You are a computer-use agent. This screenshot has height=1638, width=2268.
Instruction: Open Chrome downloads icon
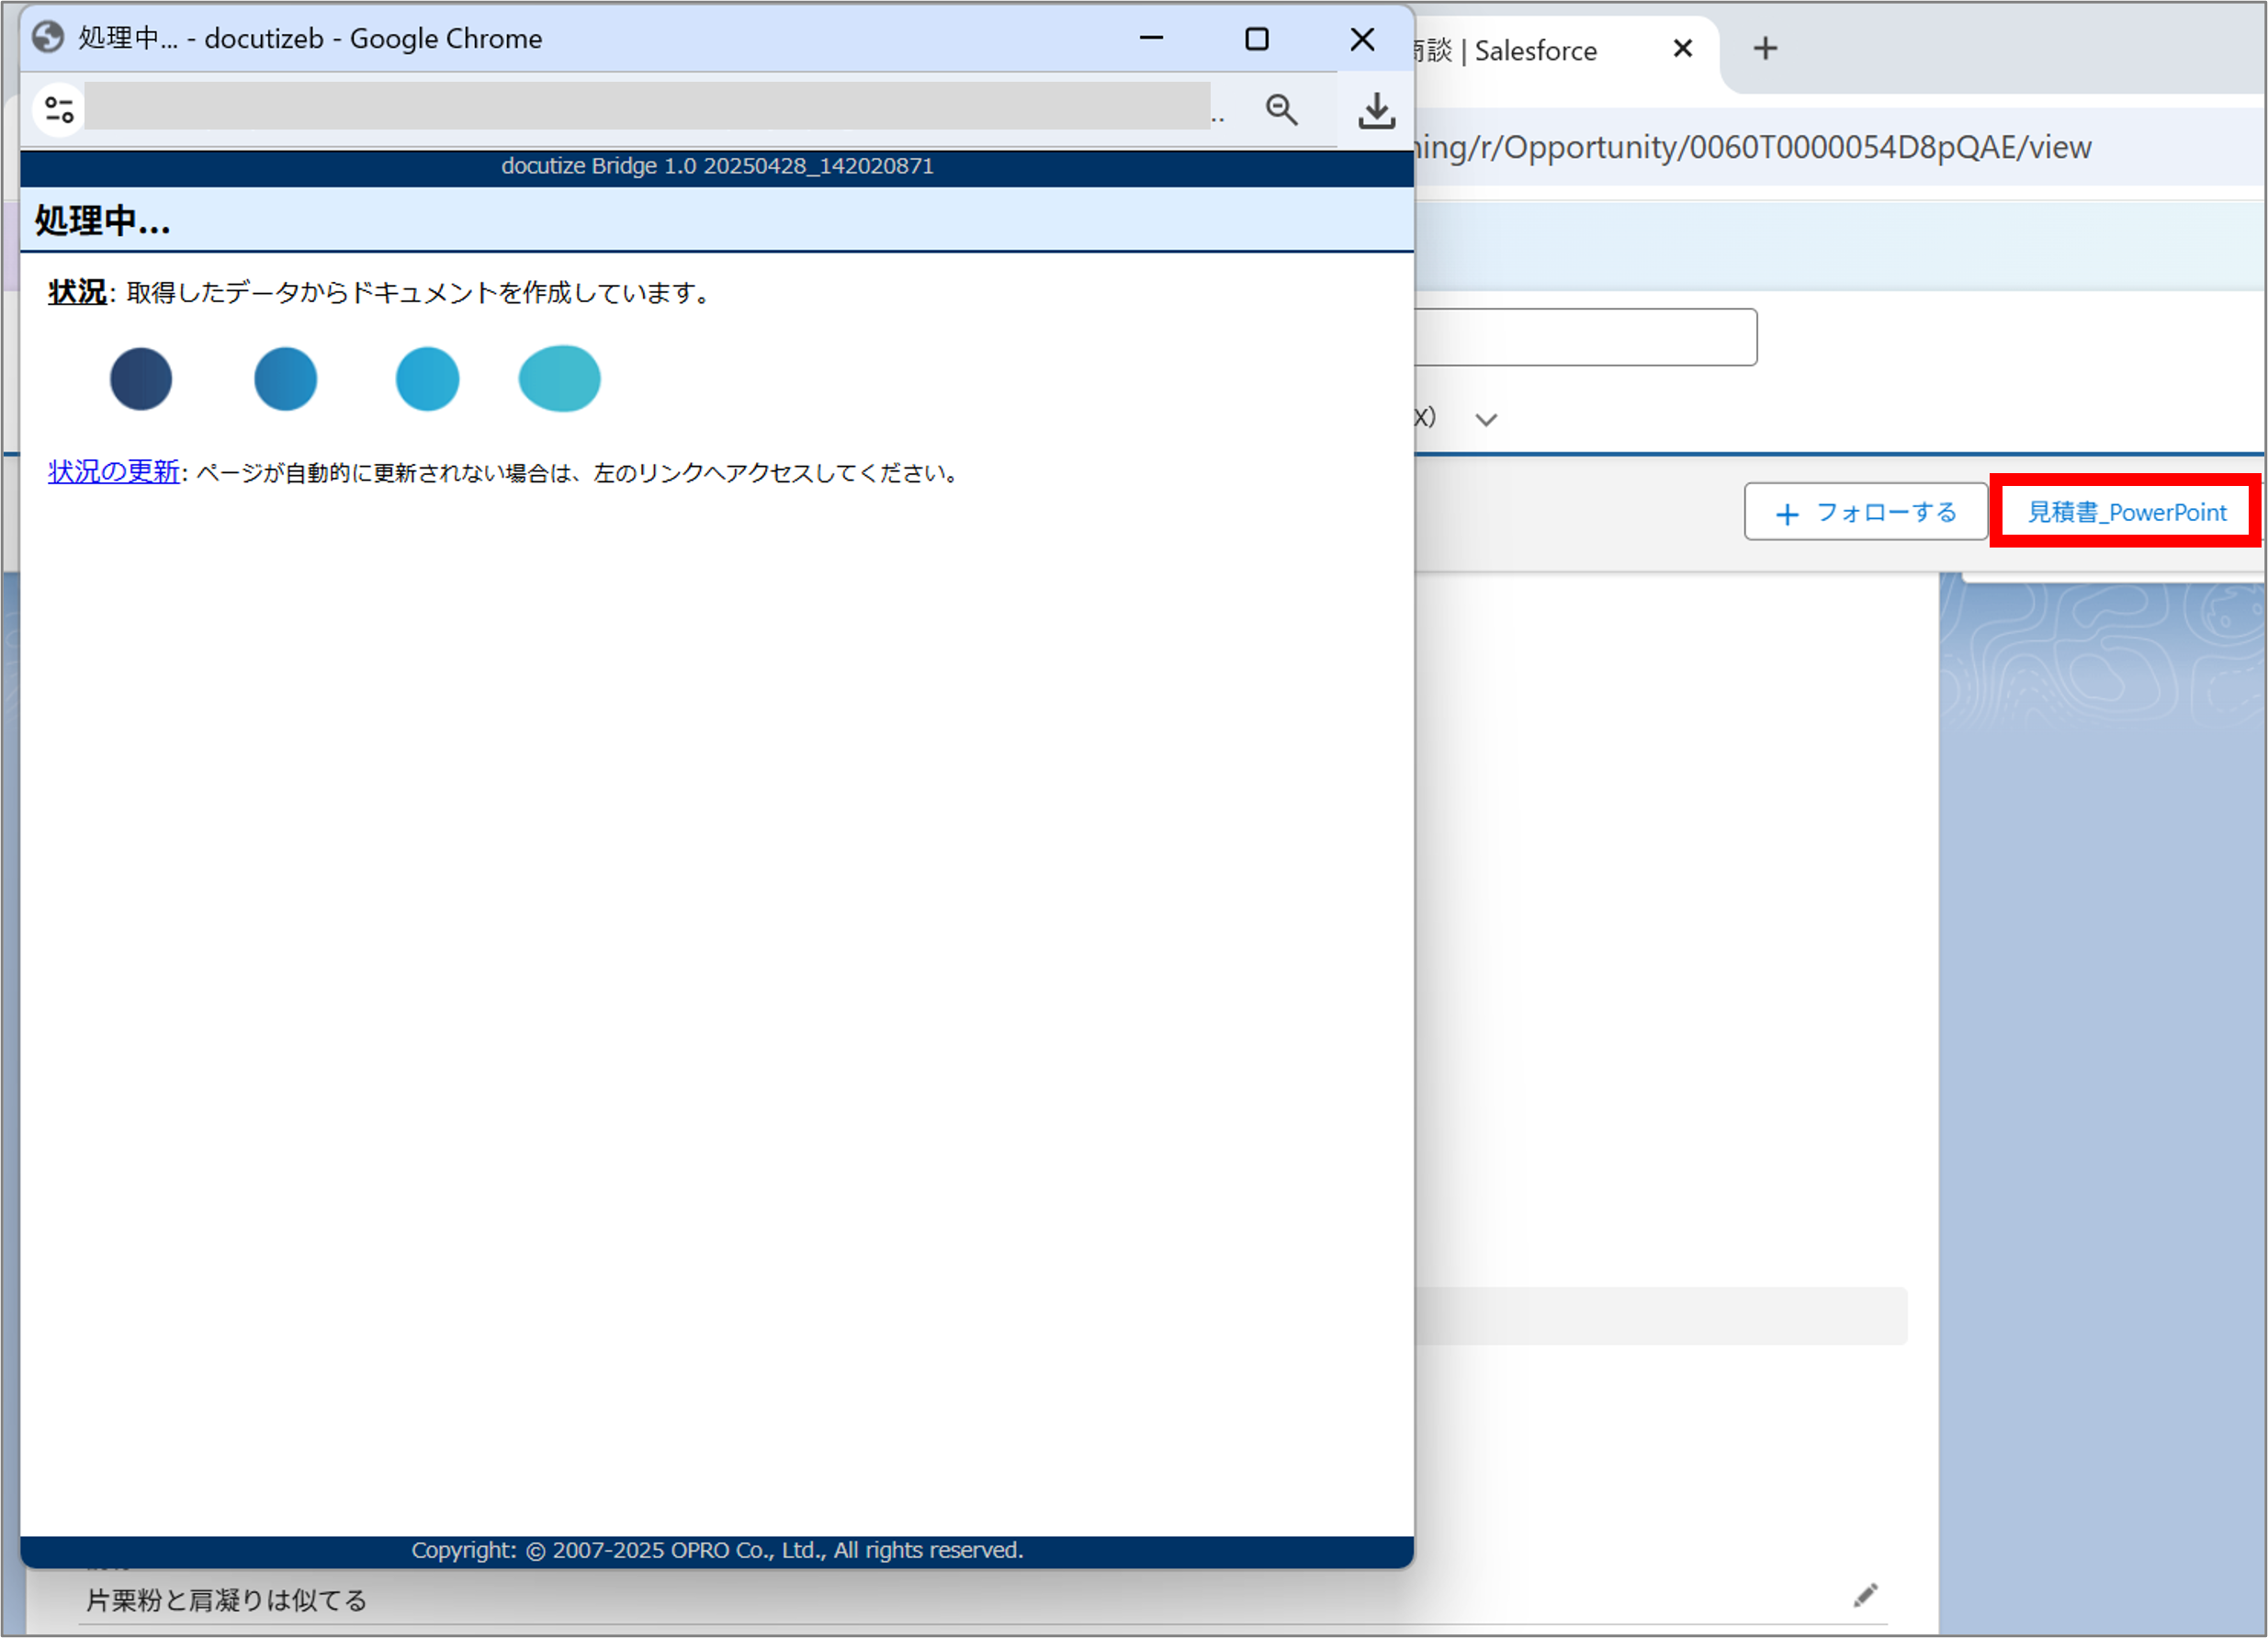pos(1376,110)
